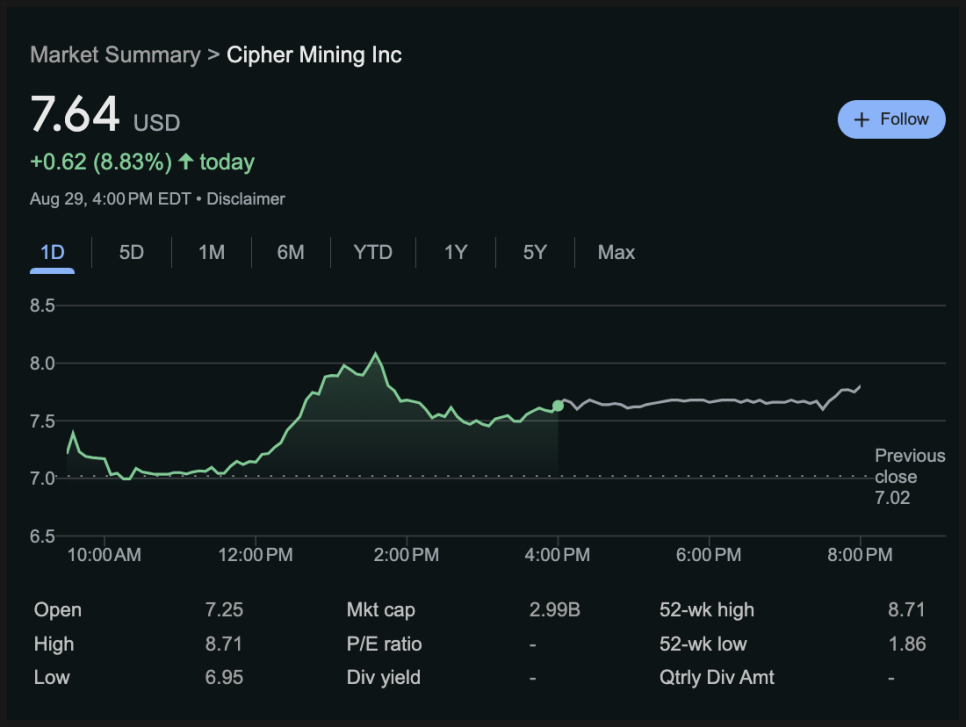This screenshot has width=966, height=727.
Task: Click the plus icon in Follow button
Action: coord(861,120)
